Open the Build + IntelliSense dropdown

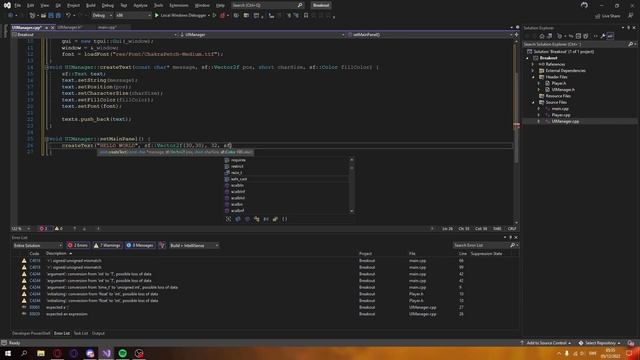coord(194,245)
